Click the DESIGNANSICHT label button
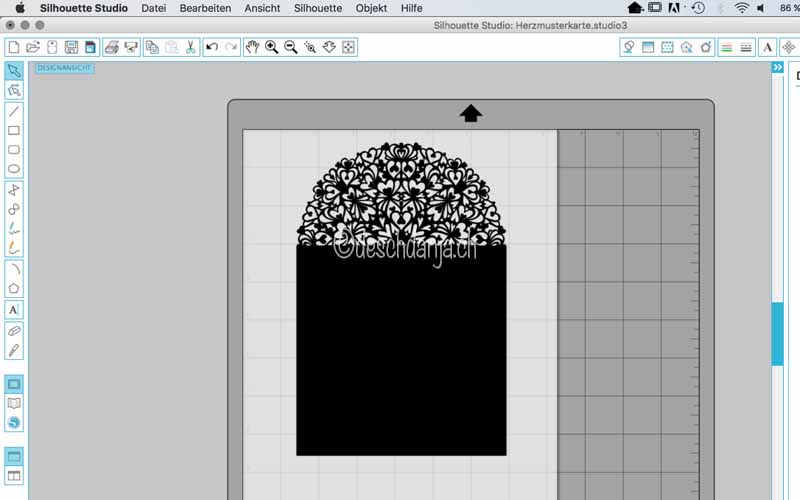 65,67
